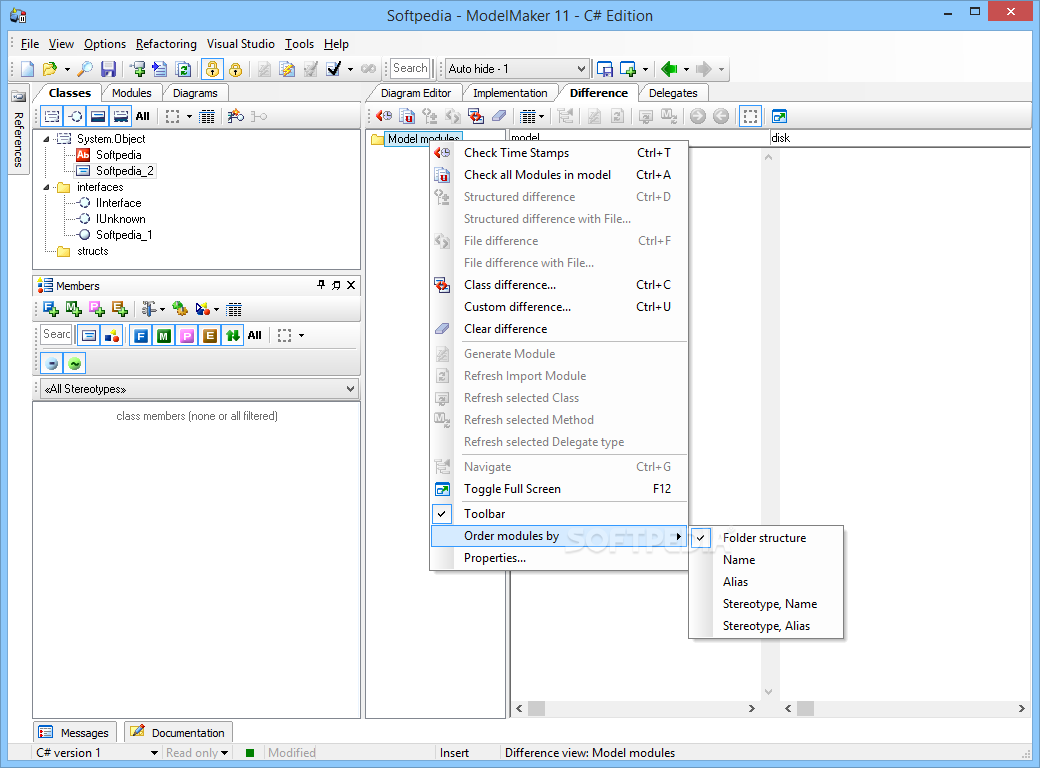Click the All filter button in Members toolbar
The width and height of the screenshot is (1040, 768).
point(255,336)
